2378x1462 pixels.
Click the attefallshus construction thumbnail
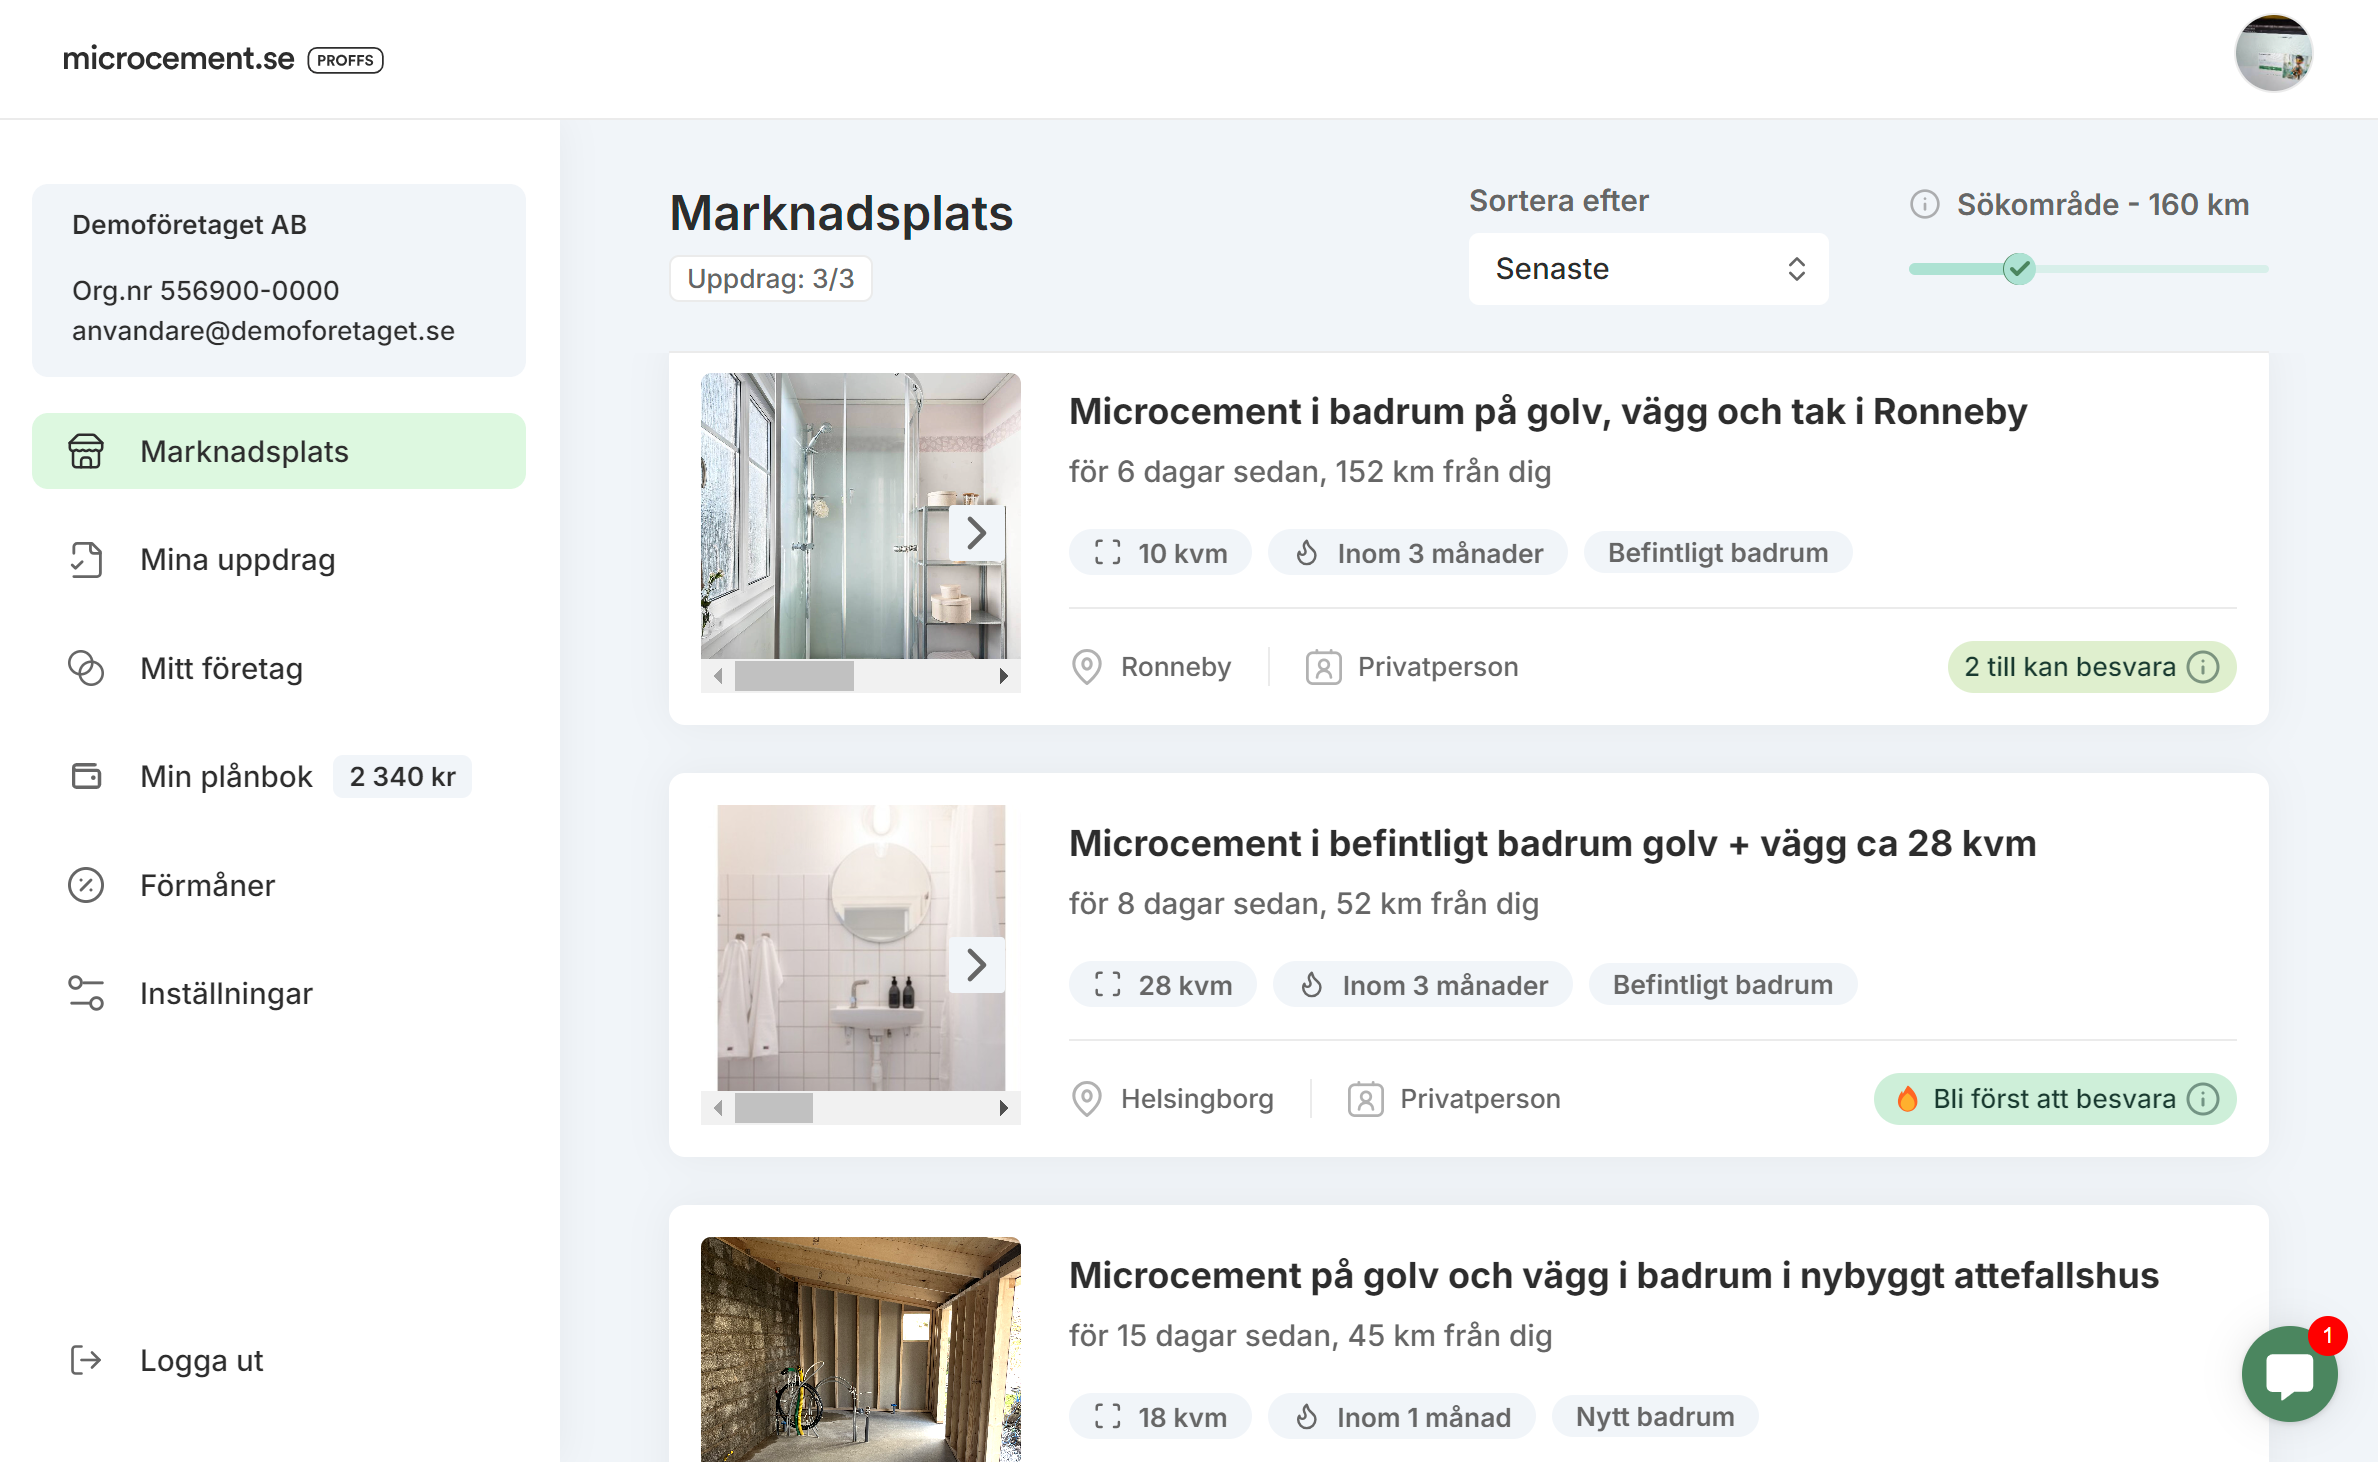[x=860, y=1348]
